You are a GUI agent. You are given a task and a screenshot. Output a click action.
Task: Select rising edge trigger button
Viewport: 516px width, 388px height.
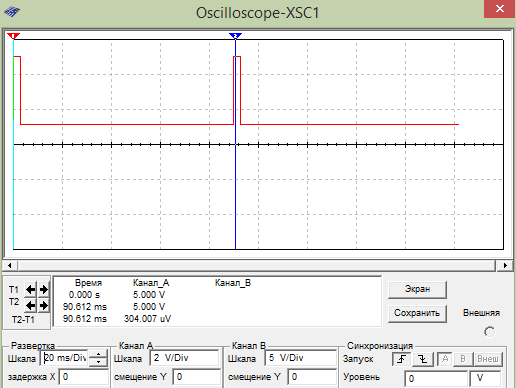click(x=402, y=359)
